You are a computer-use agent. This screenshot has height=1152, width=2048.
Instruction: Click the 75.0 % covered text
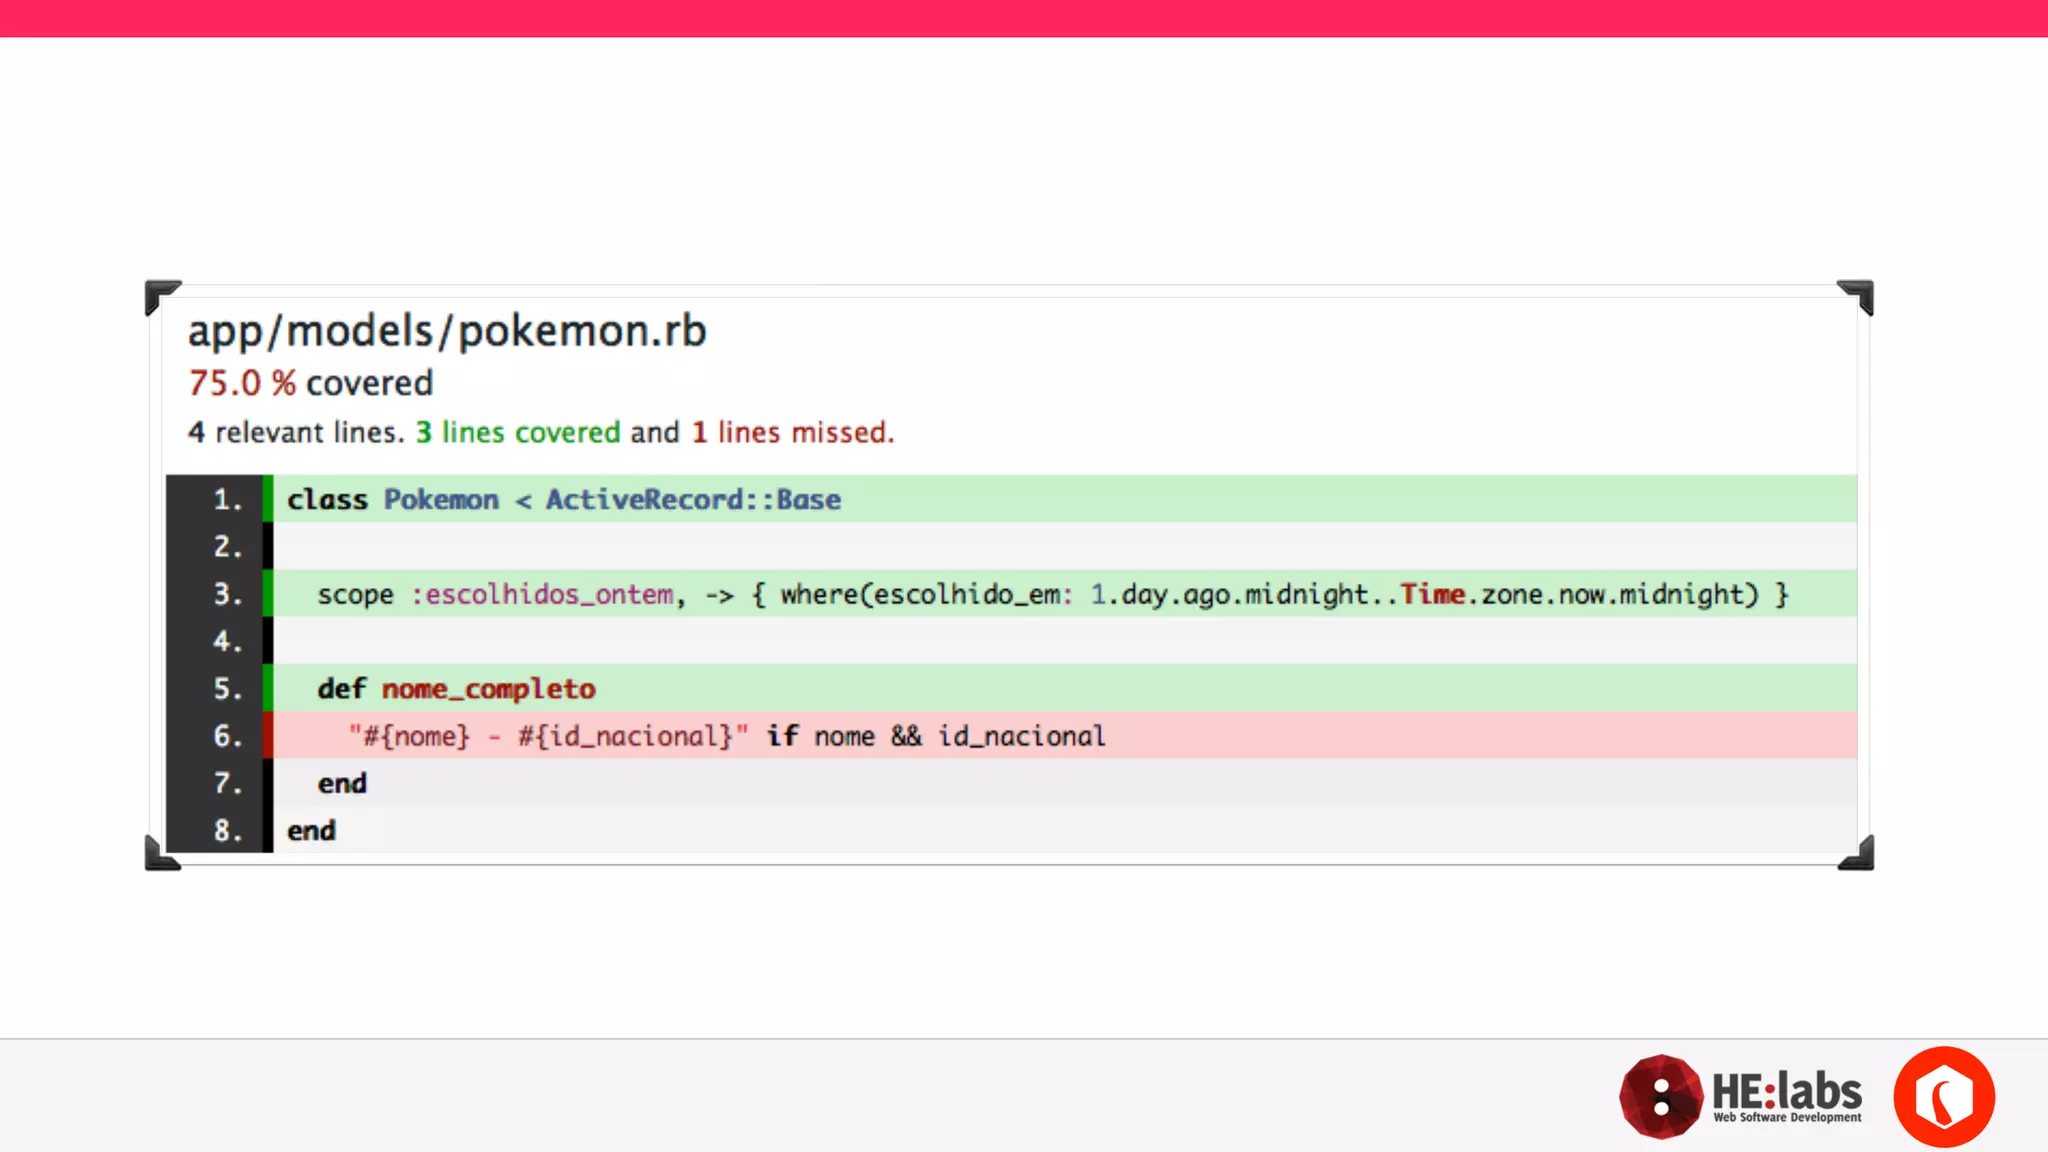click(310, 383)
